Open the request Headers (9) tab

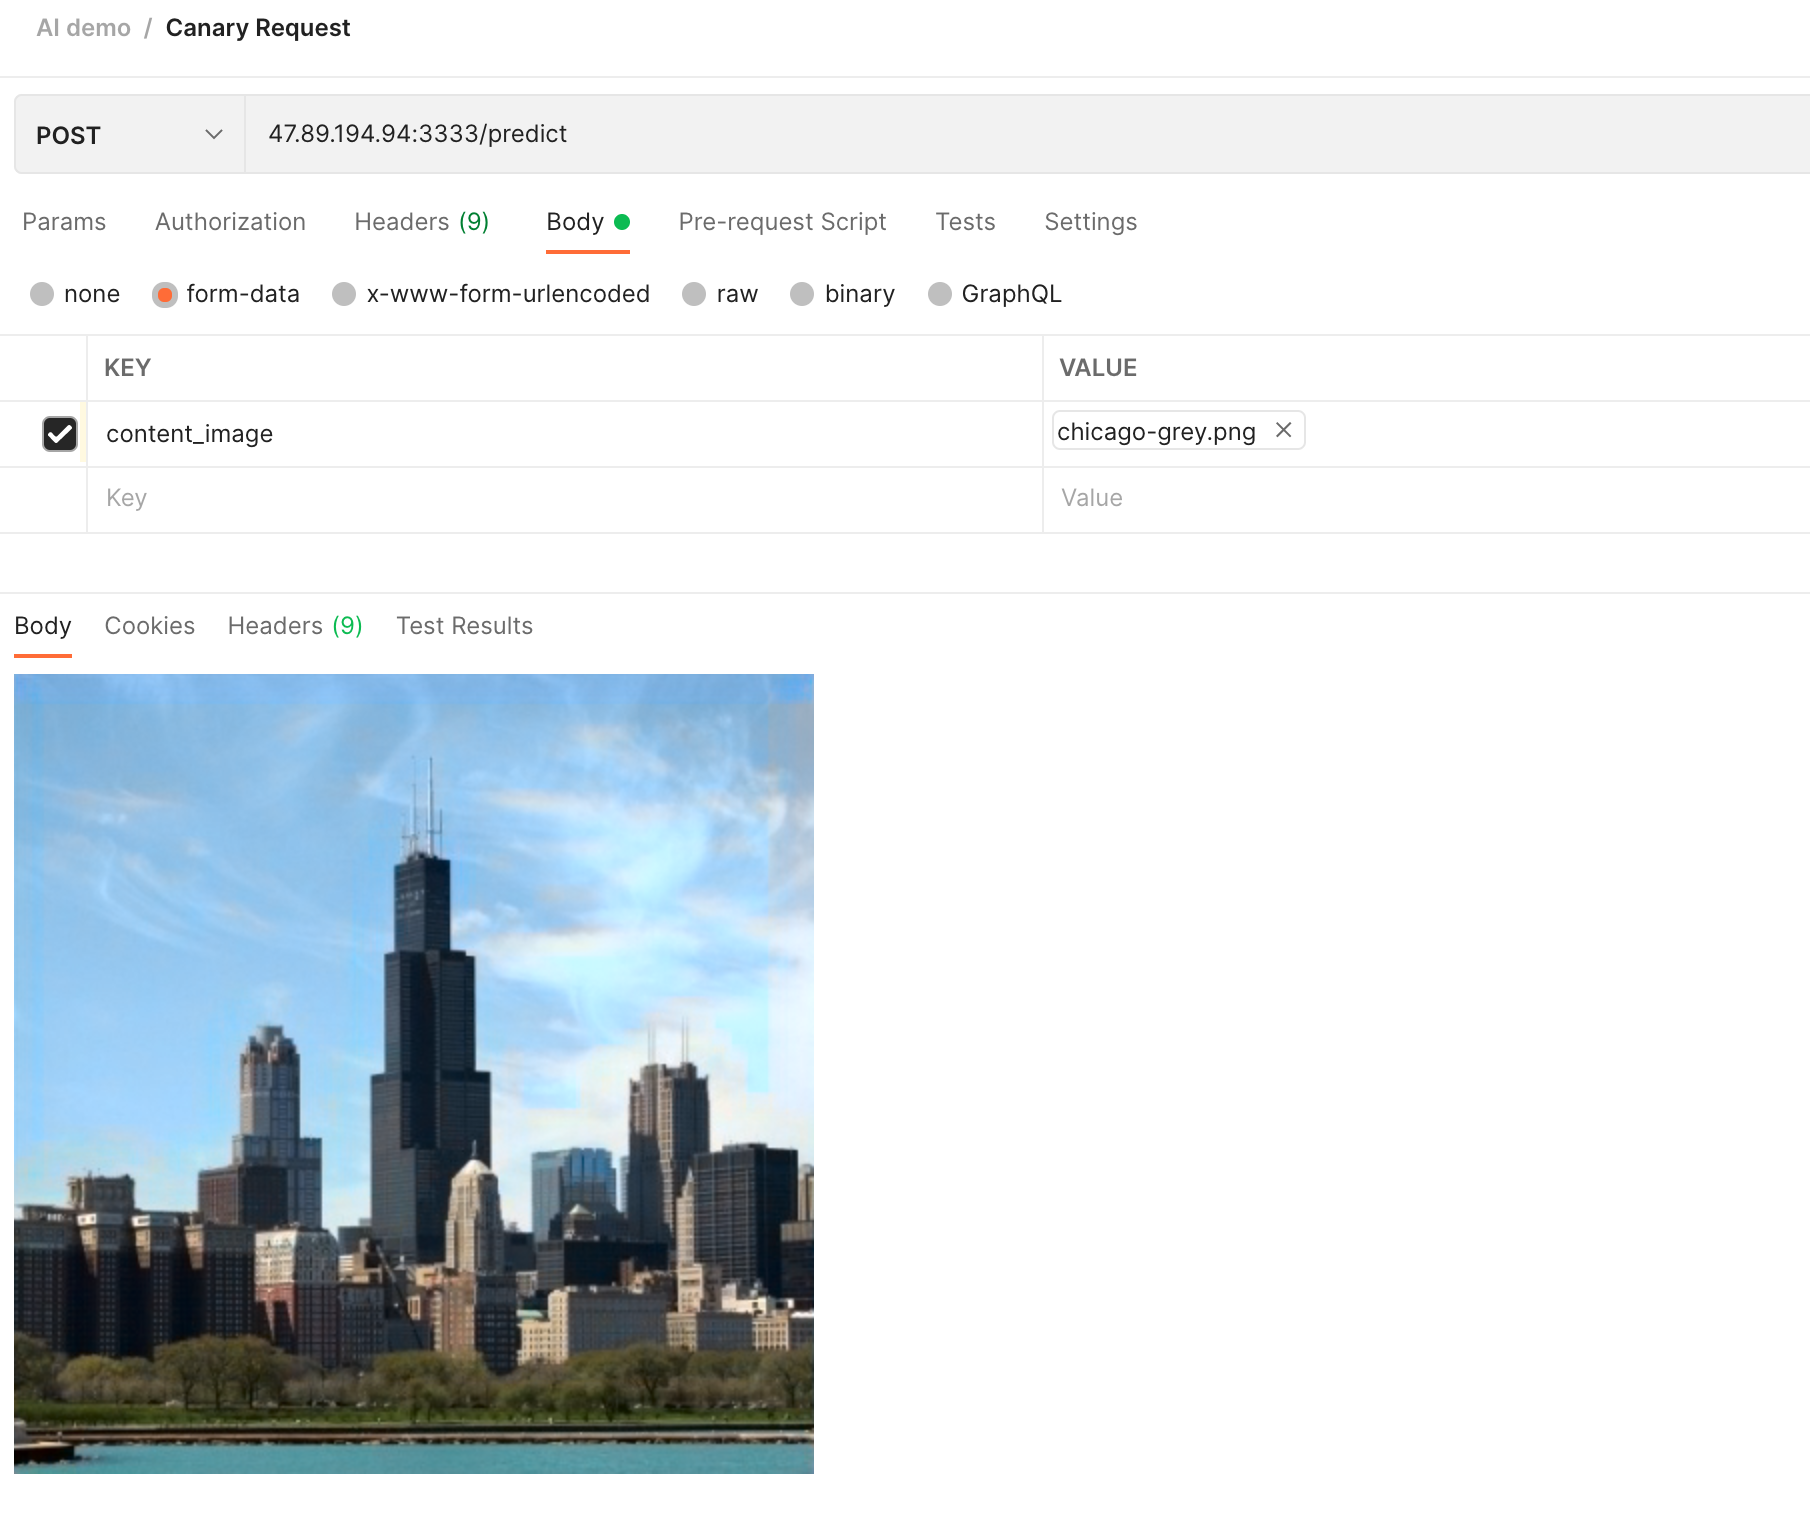click(x=421, y=222)
